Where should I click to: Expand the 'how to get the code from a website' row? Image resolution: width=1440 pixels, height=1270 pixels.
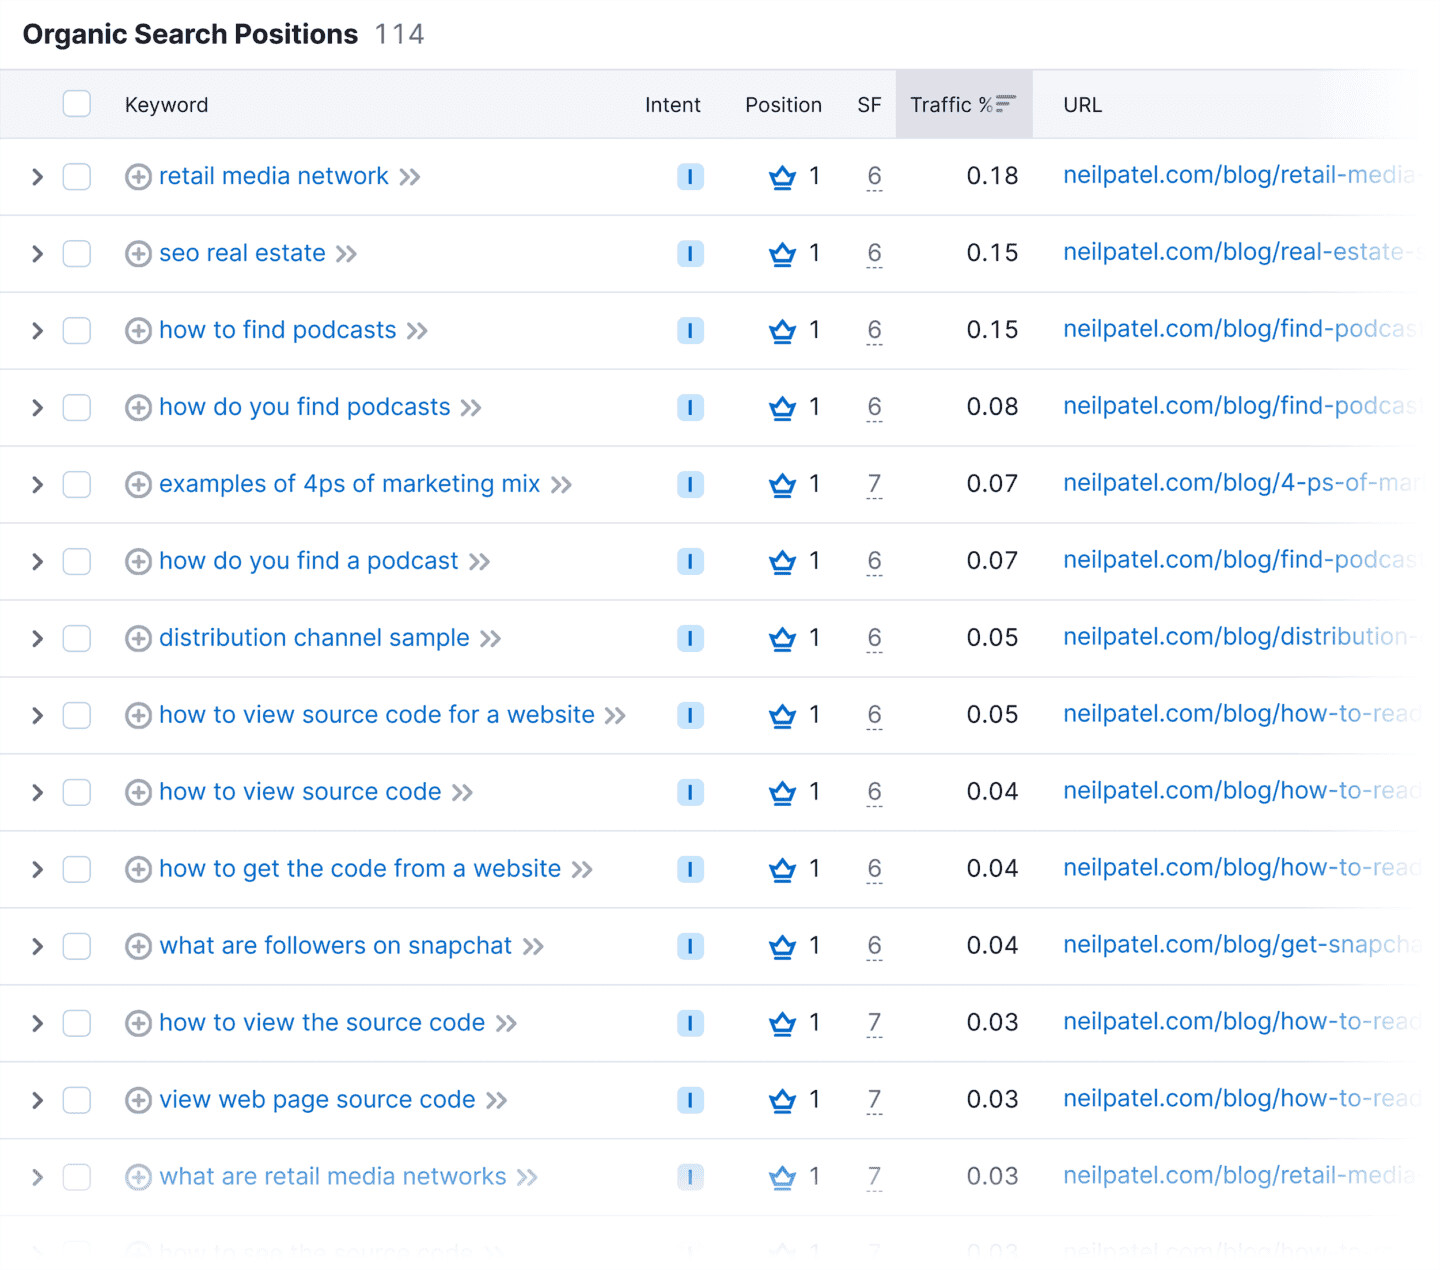(37, 870)
